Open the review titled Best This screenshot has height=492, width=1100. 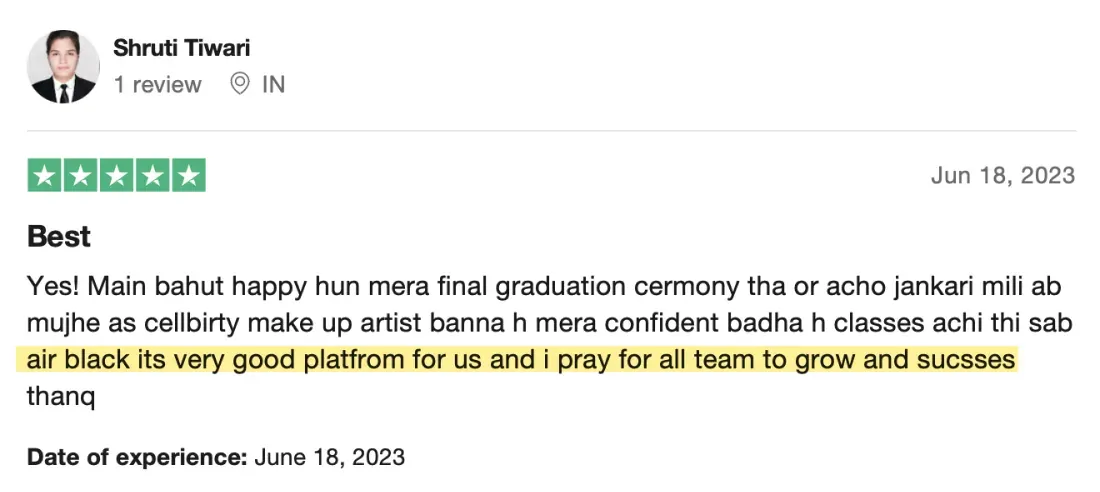pyautogui.click(x=59, y=237)
